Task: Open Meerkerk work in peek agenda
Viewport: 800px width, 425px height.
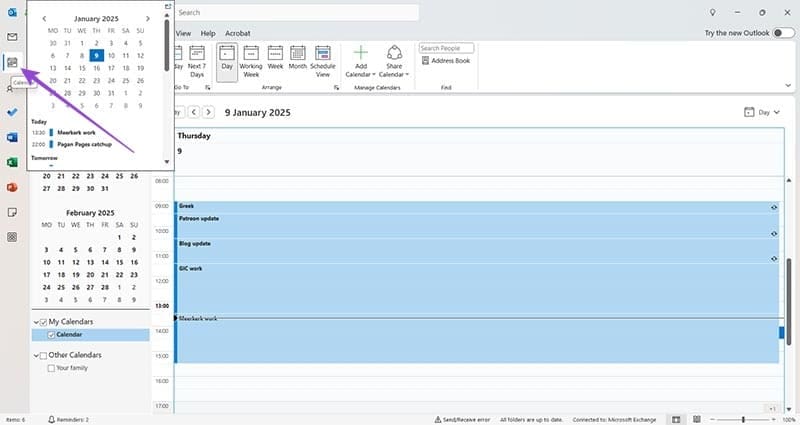Action: (x=76, y=133)
